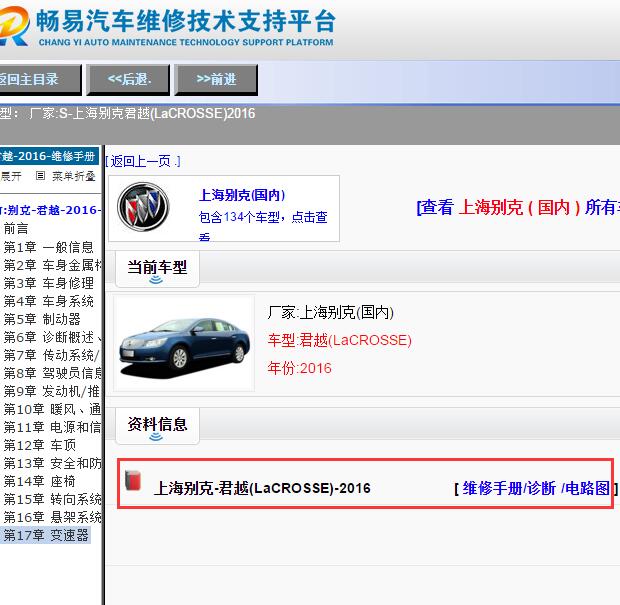Open 第5章 制动器

click(x=42, y=319)
